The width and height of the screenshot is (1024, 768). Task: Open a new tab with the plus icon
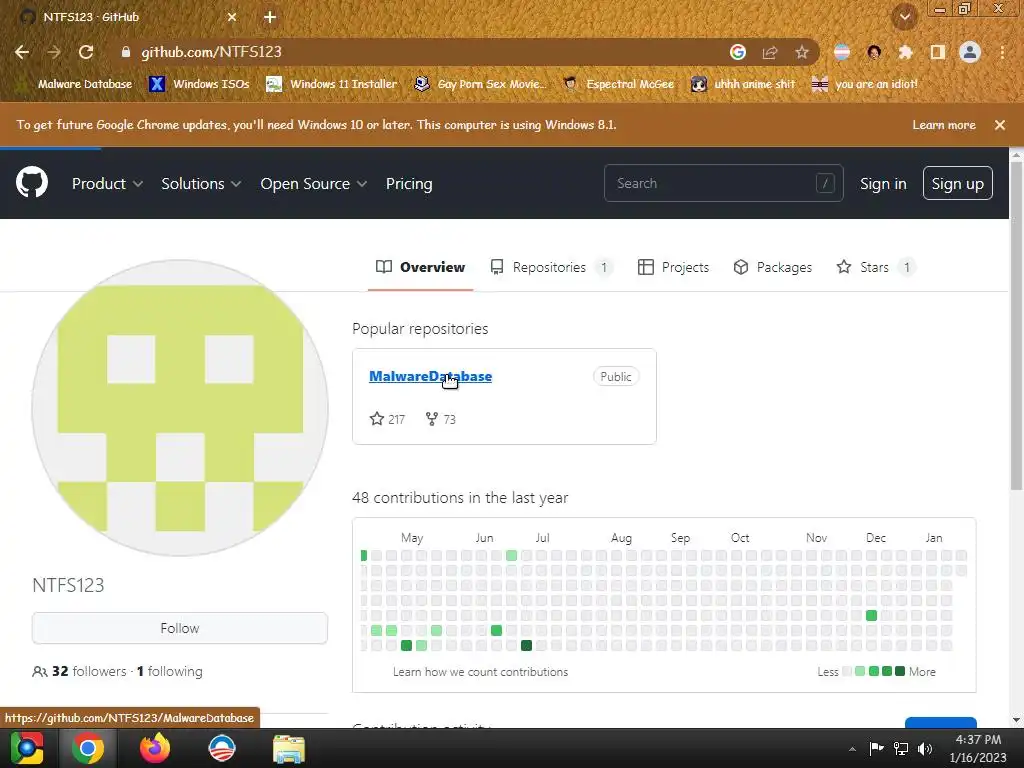(270, 17)
